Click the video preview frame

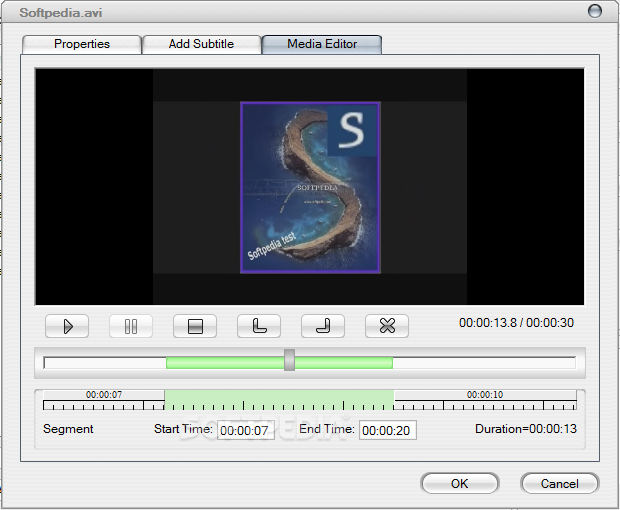(x=310, y=187)
